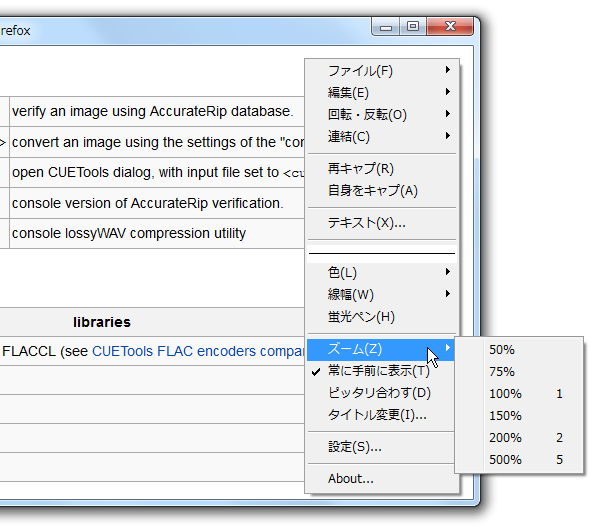Click the black line-style preview in menu
This screenshot has width=594, height=528.
coord(382,253)
